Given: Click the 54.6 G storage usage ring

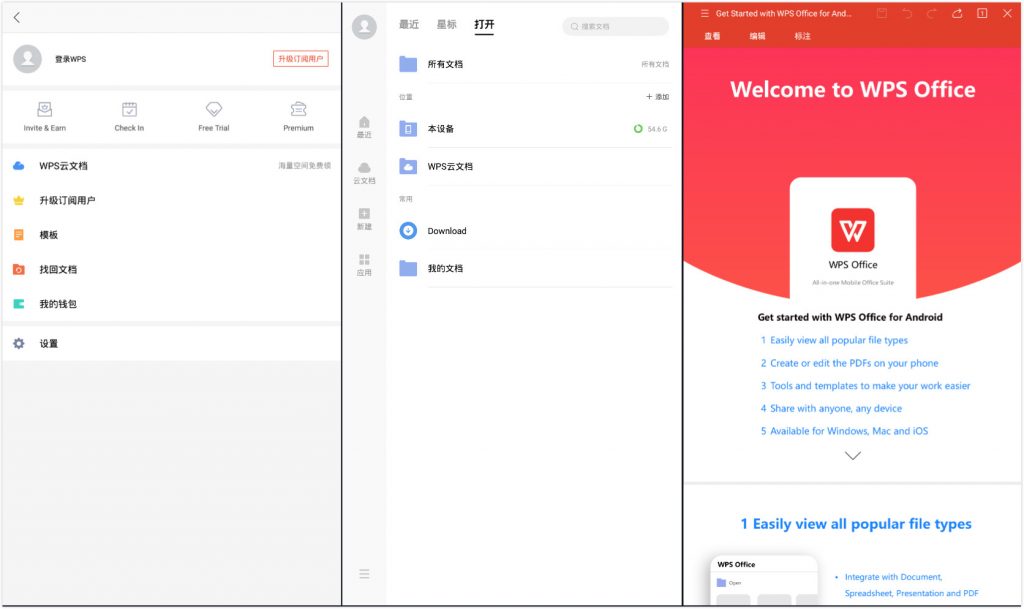Looking at the screenshot, I should click(x=638, y=129).
